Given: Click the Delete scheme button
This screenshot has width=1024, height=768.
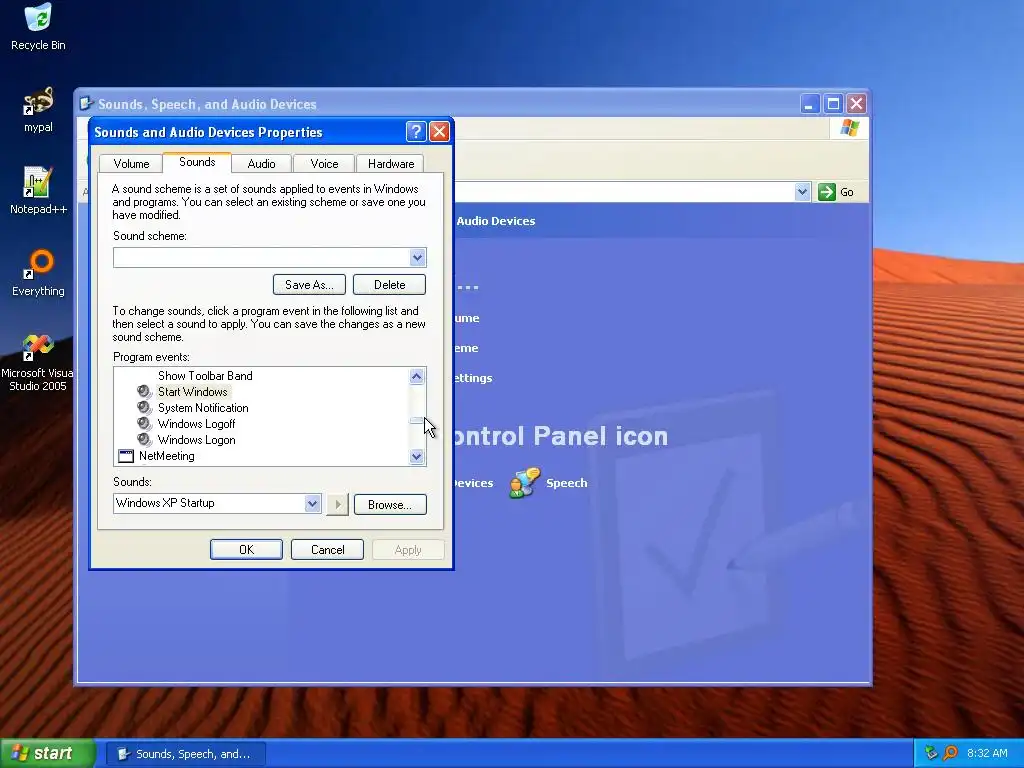Looking at the screenshot, I should 389,285.
